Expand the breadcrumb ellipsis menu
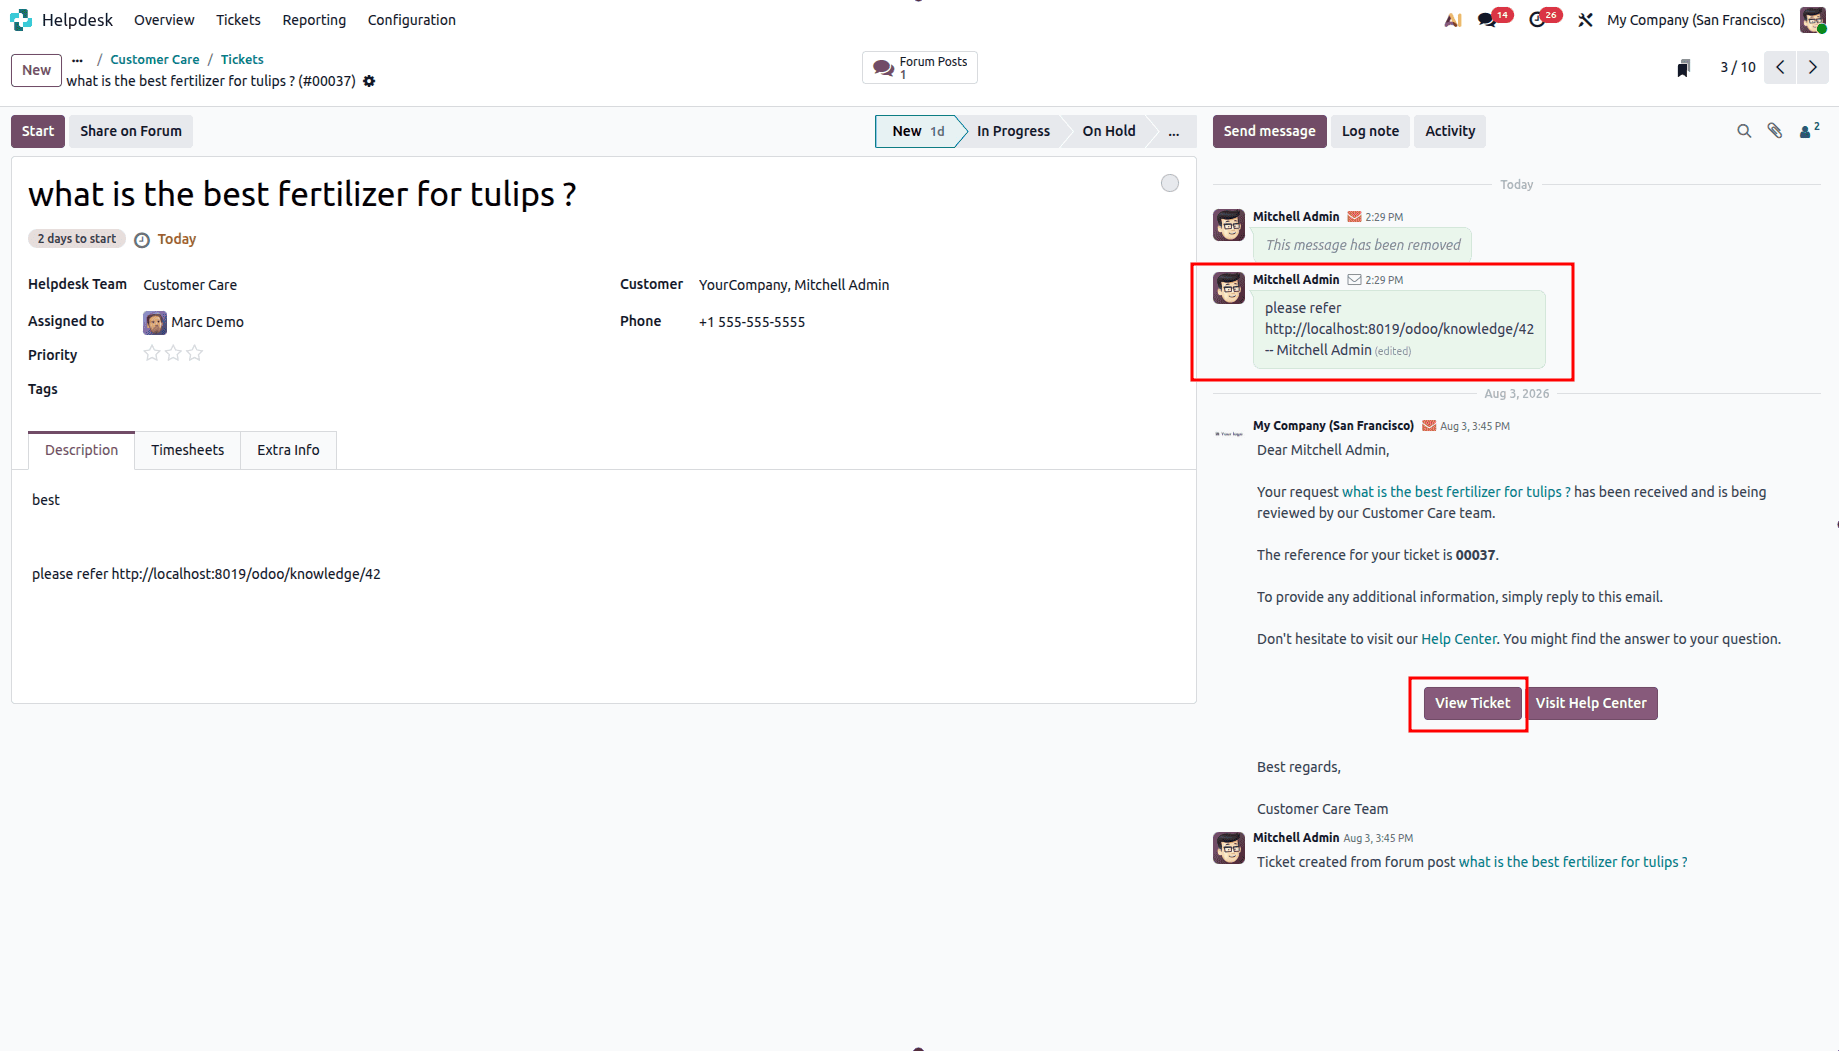 pos(77,60)
